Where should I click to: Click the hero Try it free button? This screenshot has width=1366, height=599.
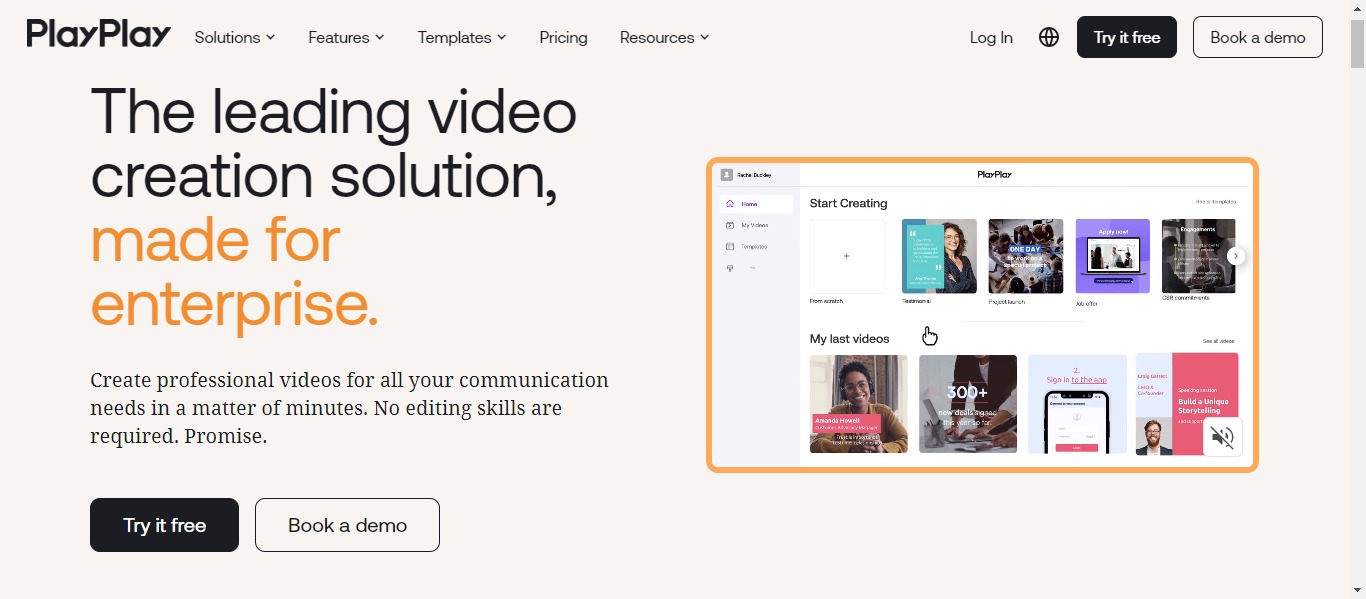tap(165, 525)
